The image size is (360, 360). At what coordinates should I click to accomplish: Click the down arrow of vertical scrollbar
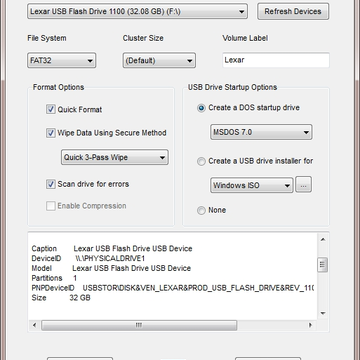[x=323, y=313]
